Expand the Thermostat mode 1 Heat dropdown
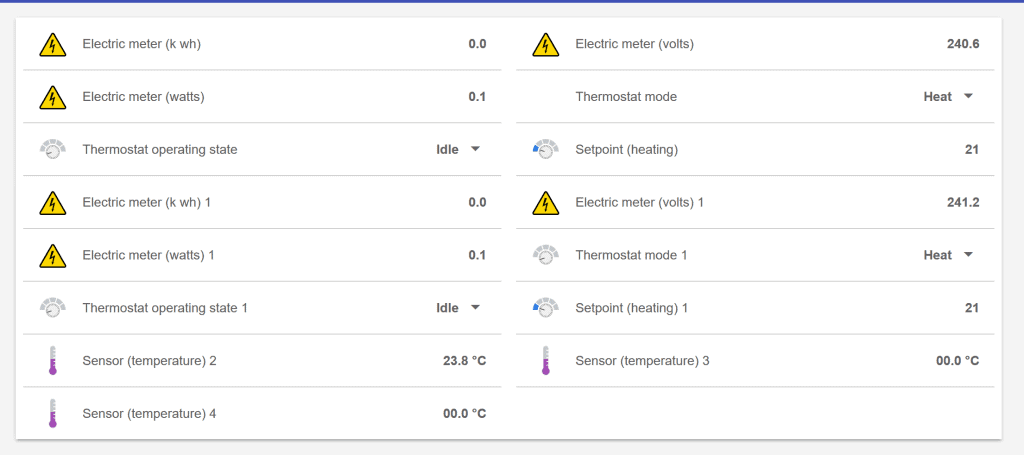 pyautogui.click(x=948, y=255)
